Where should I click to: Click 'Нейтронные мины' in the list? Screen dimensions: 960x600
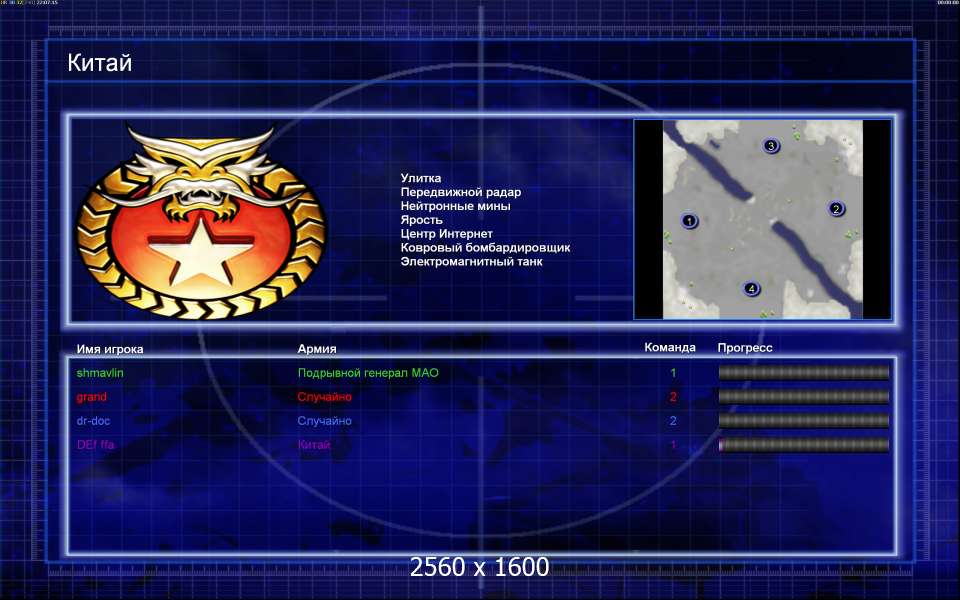click(x=455, y=206)
